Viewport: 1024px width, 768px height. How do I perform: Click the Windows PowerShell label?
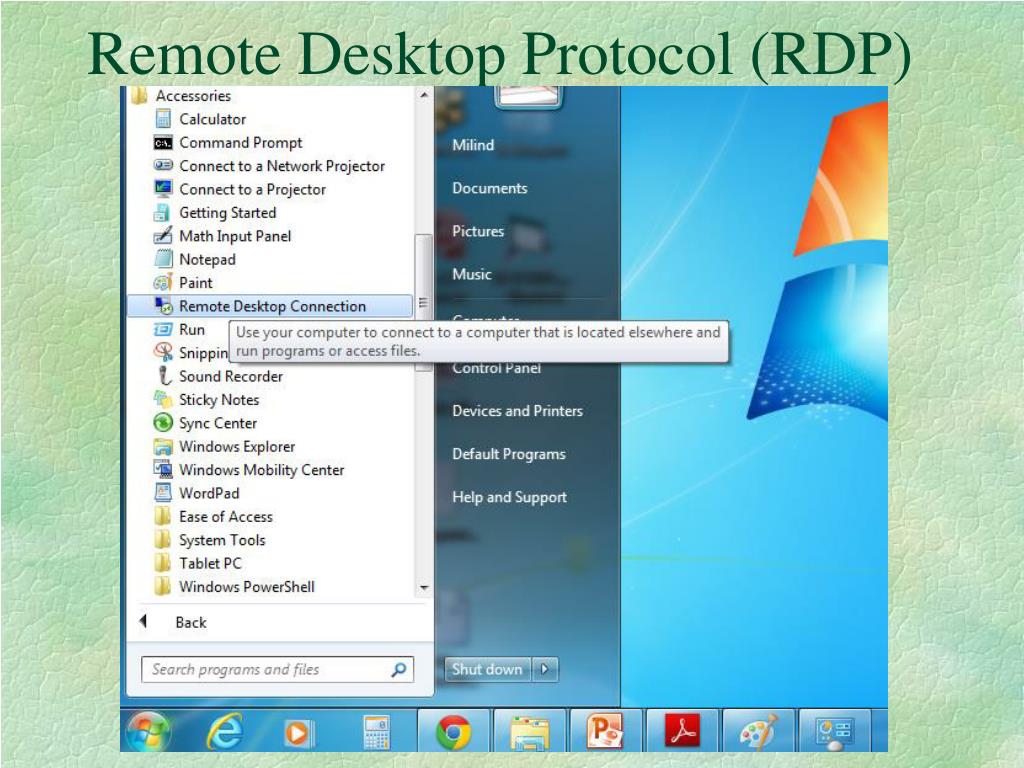coord(247,586)
